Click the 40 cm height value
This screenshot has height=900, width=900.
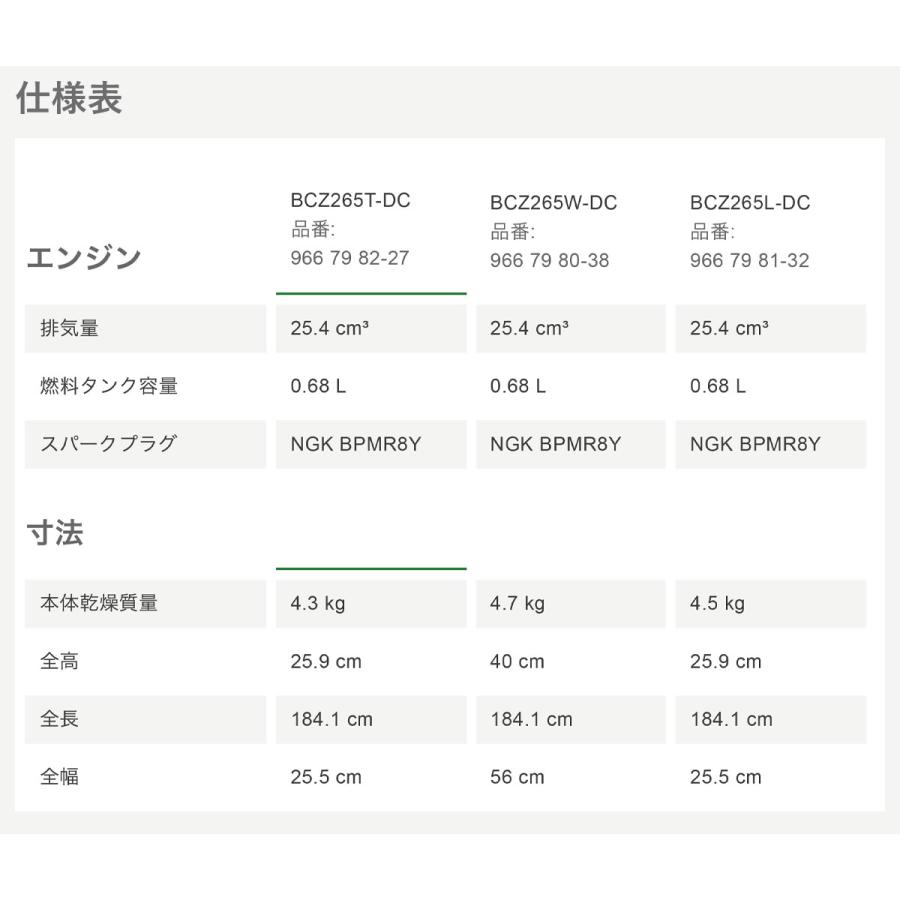click(x=517, y=661)
